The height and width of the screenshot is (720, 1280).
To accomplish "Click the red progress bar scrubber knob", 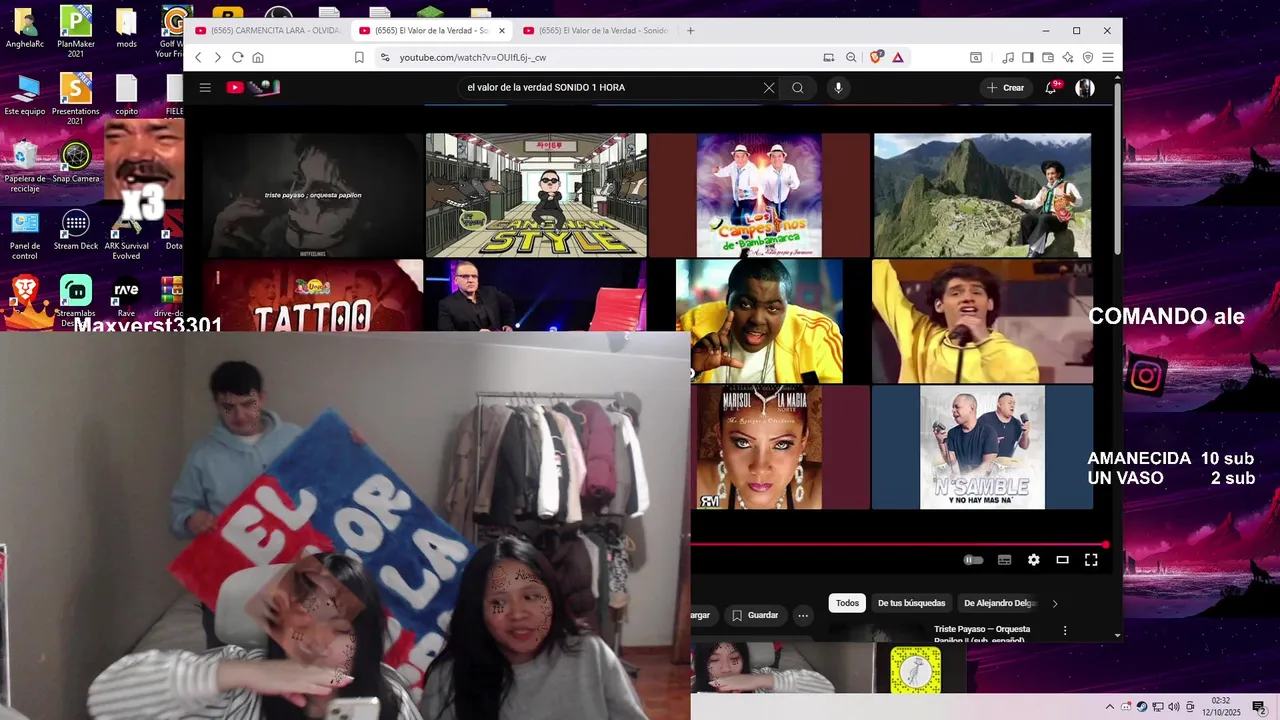I will click(x=1105, y=545).
